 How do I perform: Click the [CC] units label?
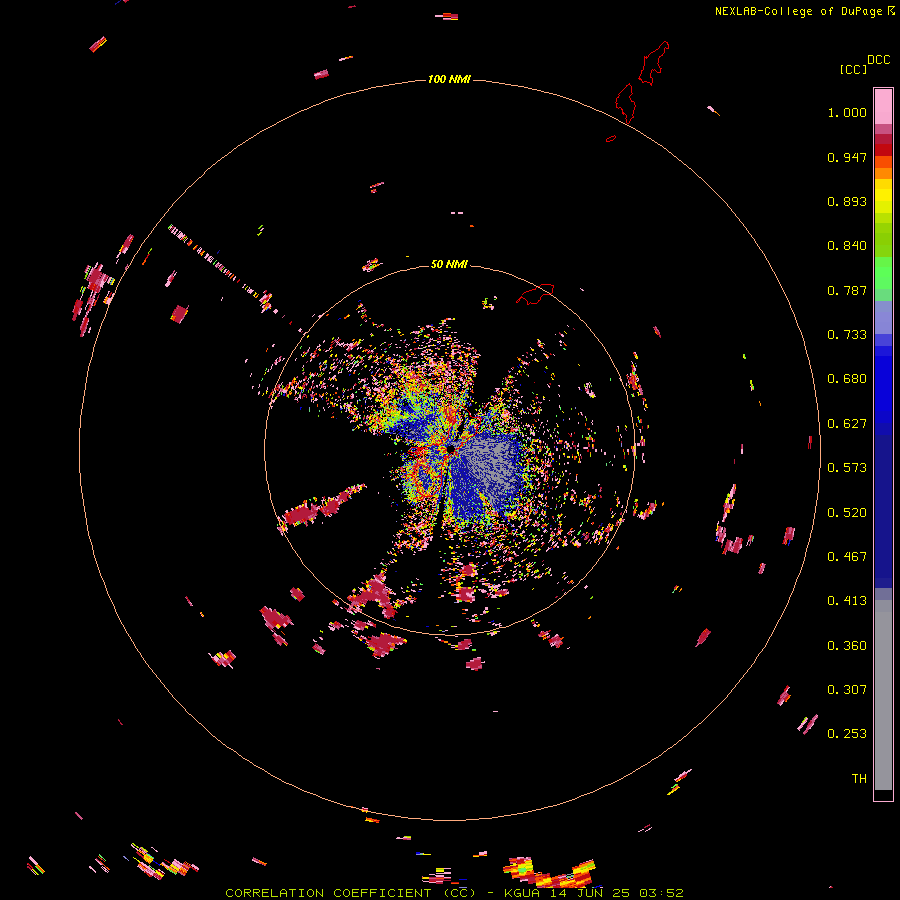pyautogui.click(x=853, y=69)
